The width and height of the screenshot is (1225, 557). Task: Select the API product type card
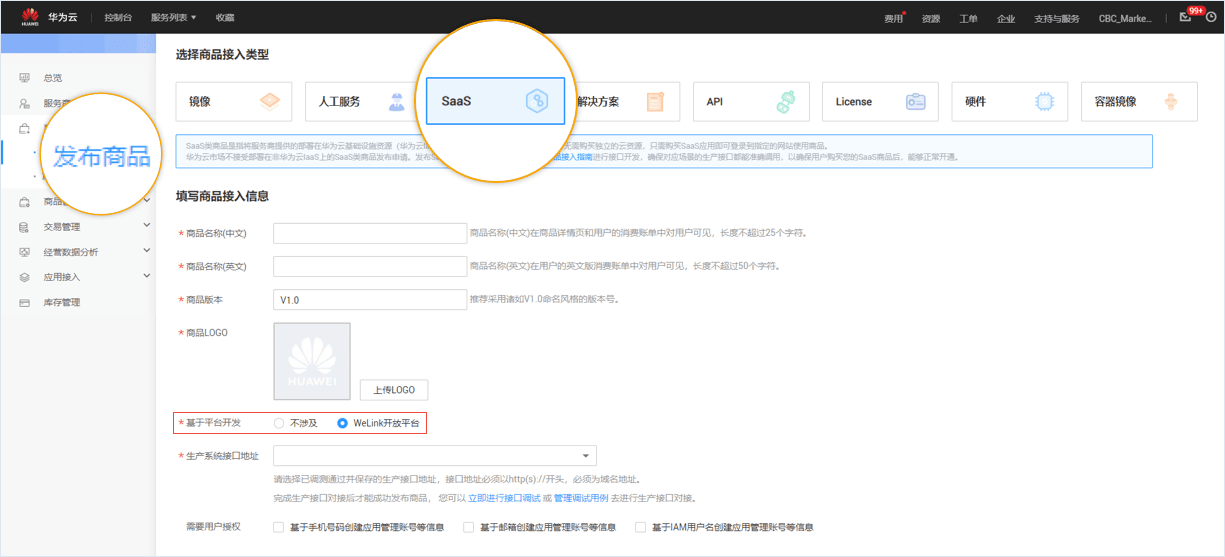click(x=750, y=101)
